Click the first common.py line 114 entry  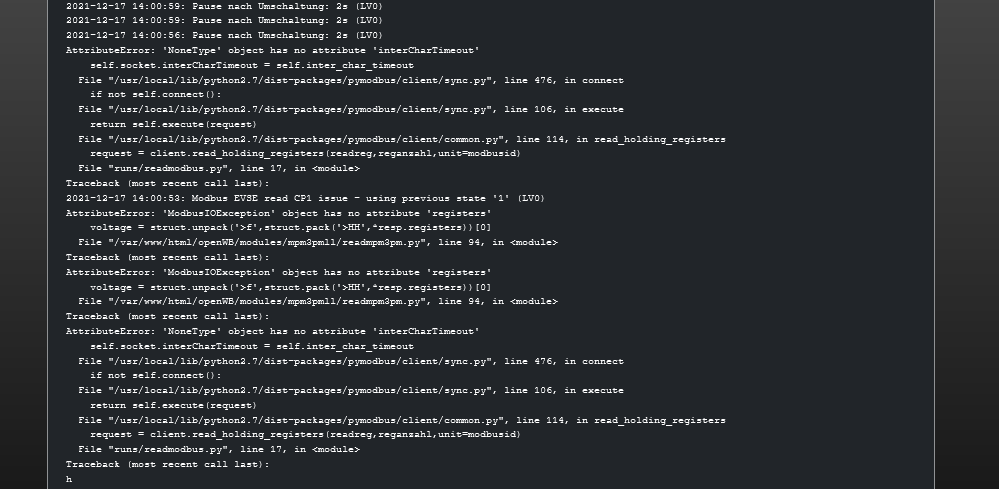tap(401, 139)
